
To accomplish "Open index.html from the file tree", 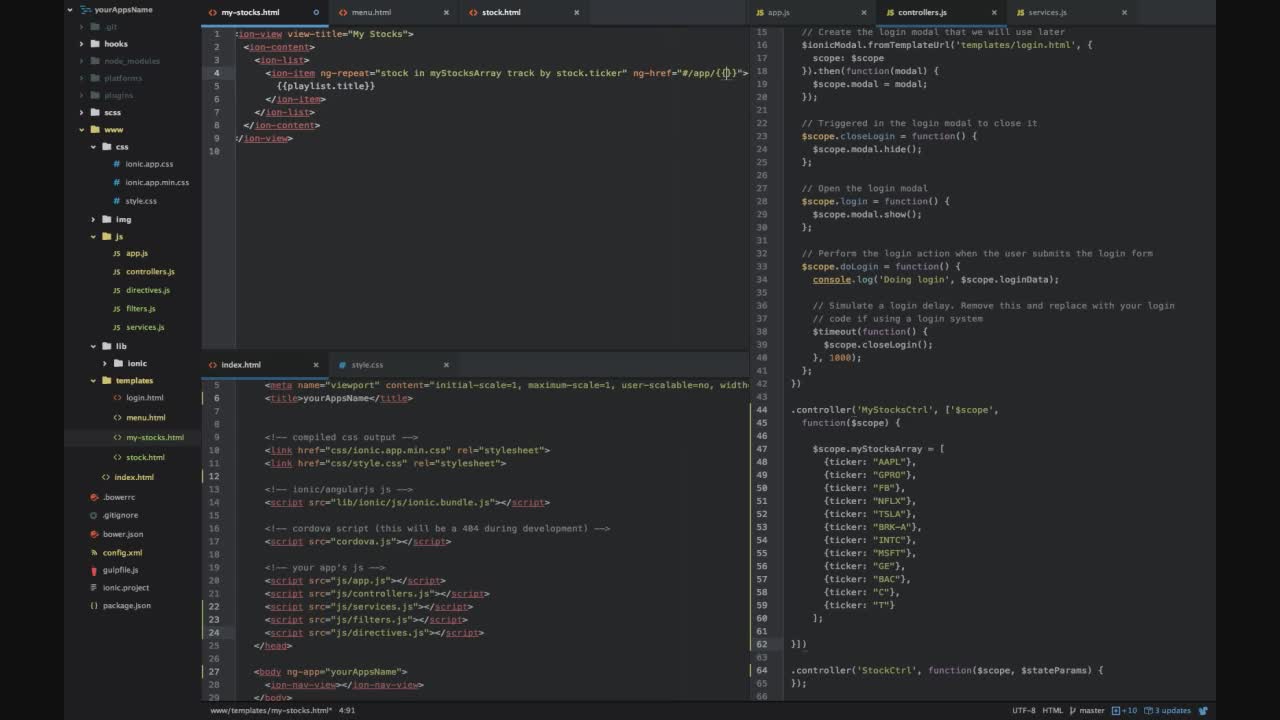I will click(x=134, y=477).
